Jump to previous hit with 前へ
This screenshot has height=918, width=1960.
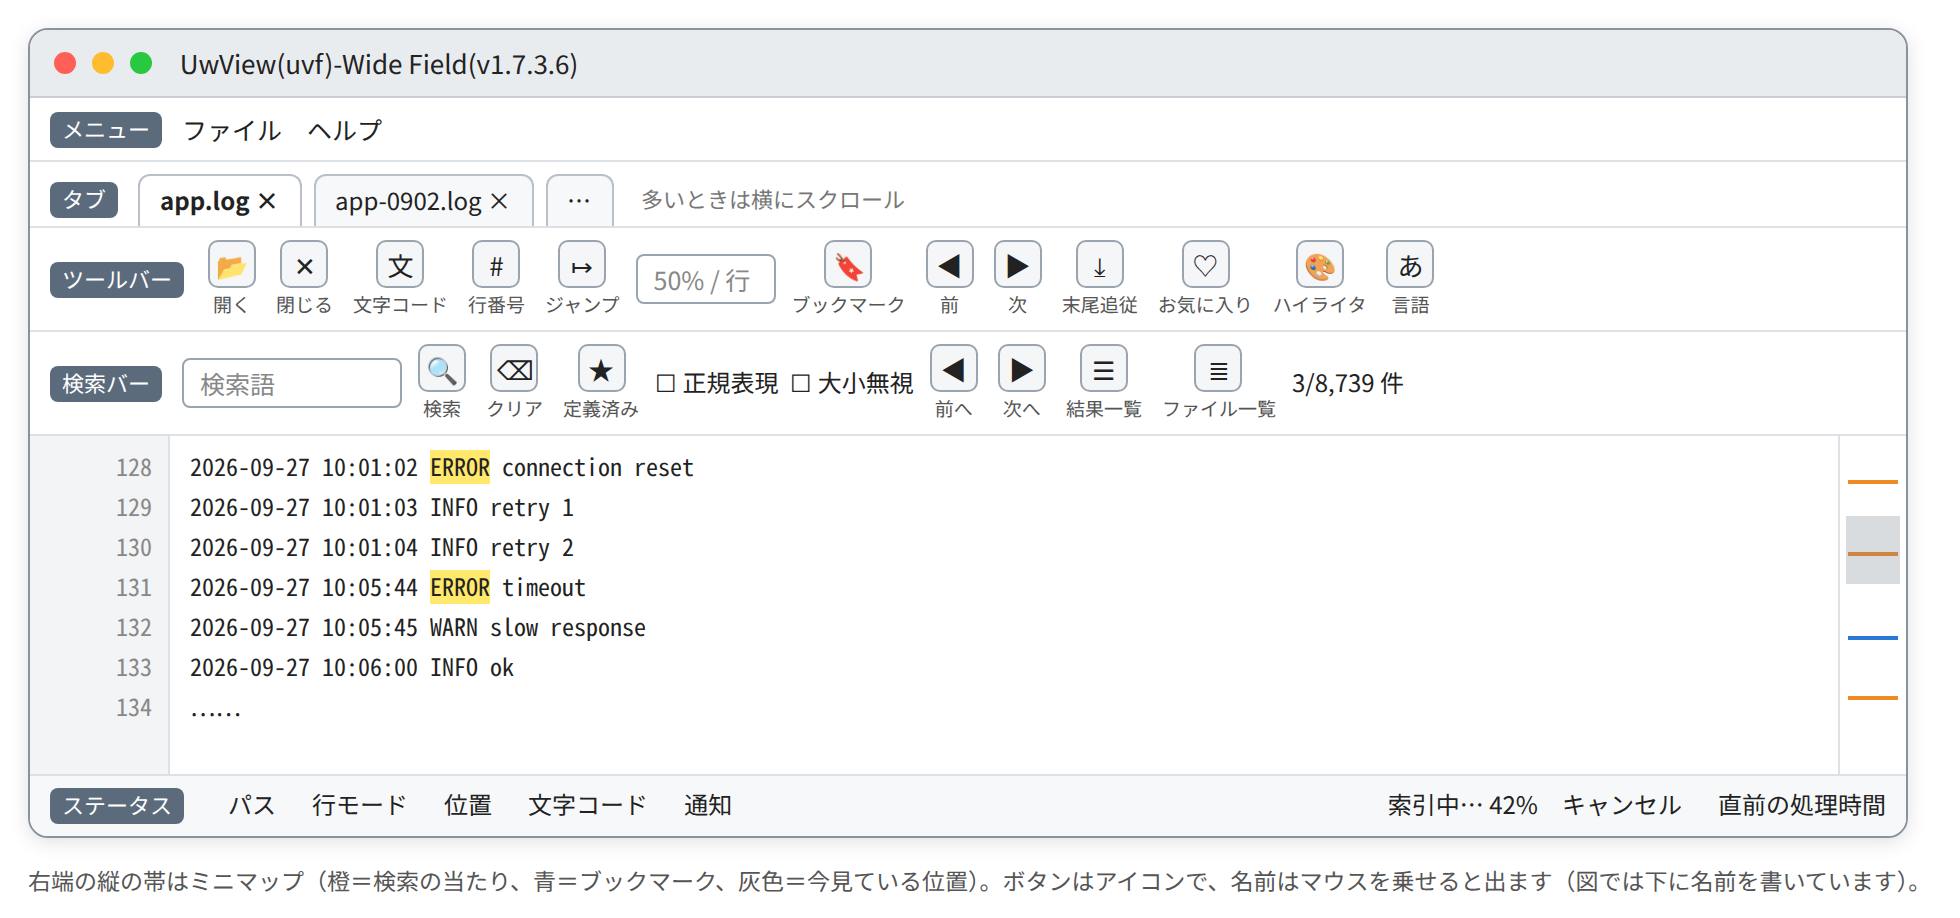click(x=953, y=369)
